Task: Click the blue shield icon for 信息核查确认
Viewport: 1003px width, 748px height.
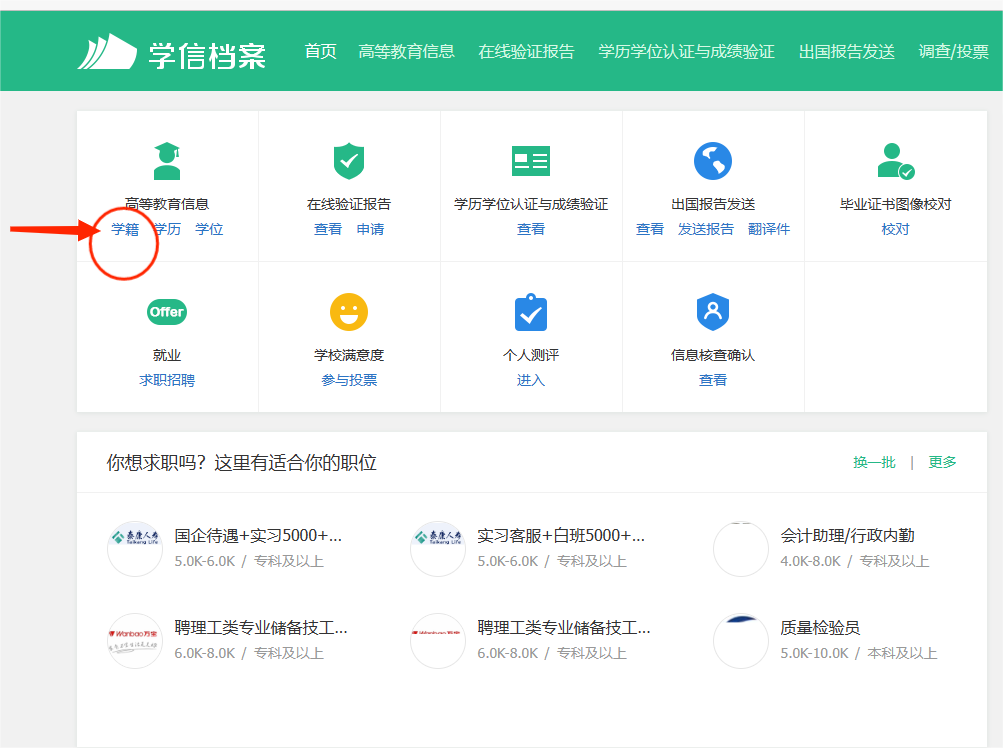Action: pos(713,312)
